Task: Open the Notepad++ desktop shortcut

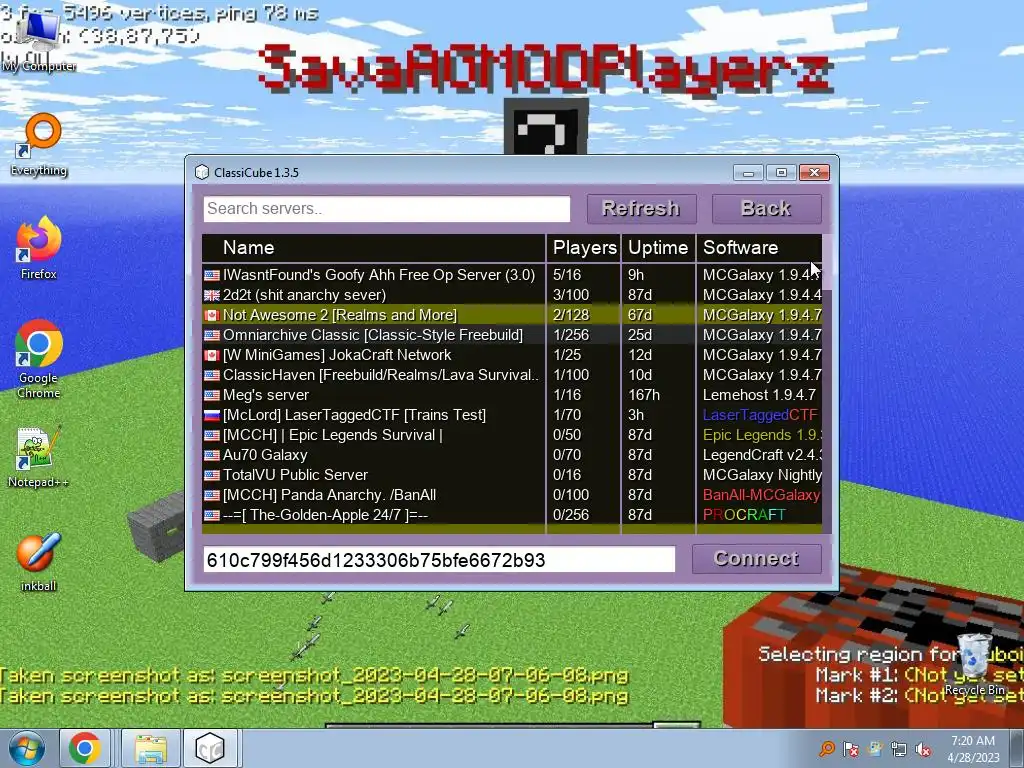Action: pyautogui.click(x=39, y=457)
